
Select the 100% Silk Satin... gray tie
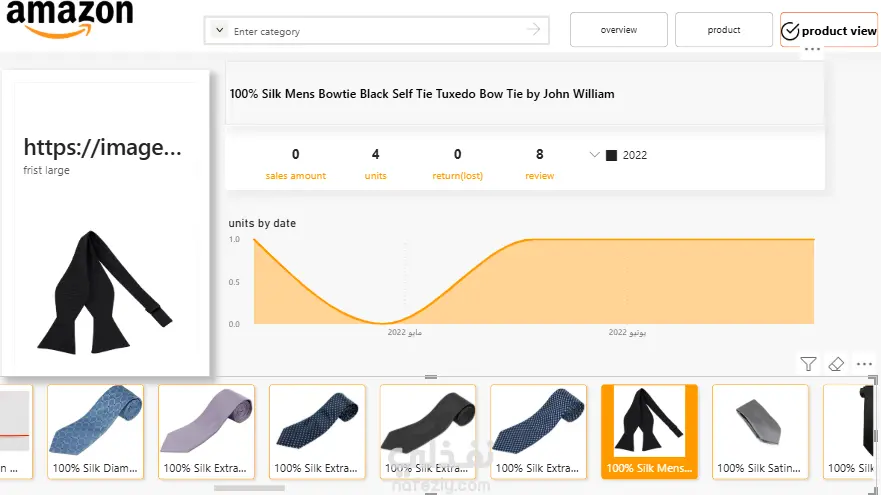pos(760,432)
